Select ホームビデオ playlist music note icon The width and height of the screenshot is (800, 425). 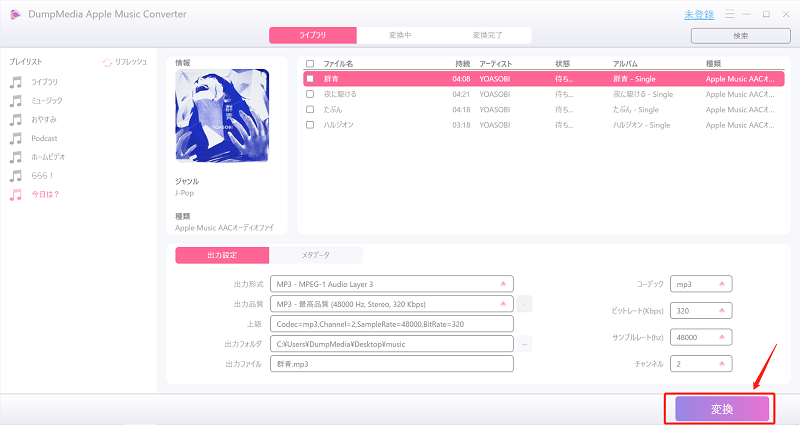point(16,157)
